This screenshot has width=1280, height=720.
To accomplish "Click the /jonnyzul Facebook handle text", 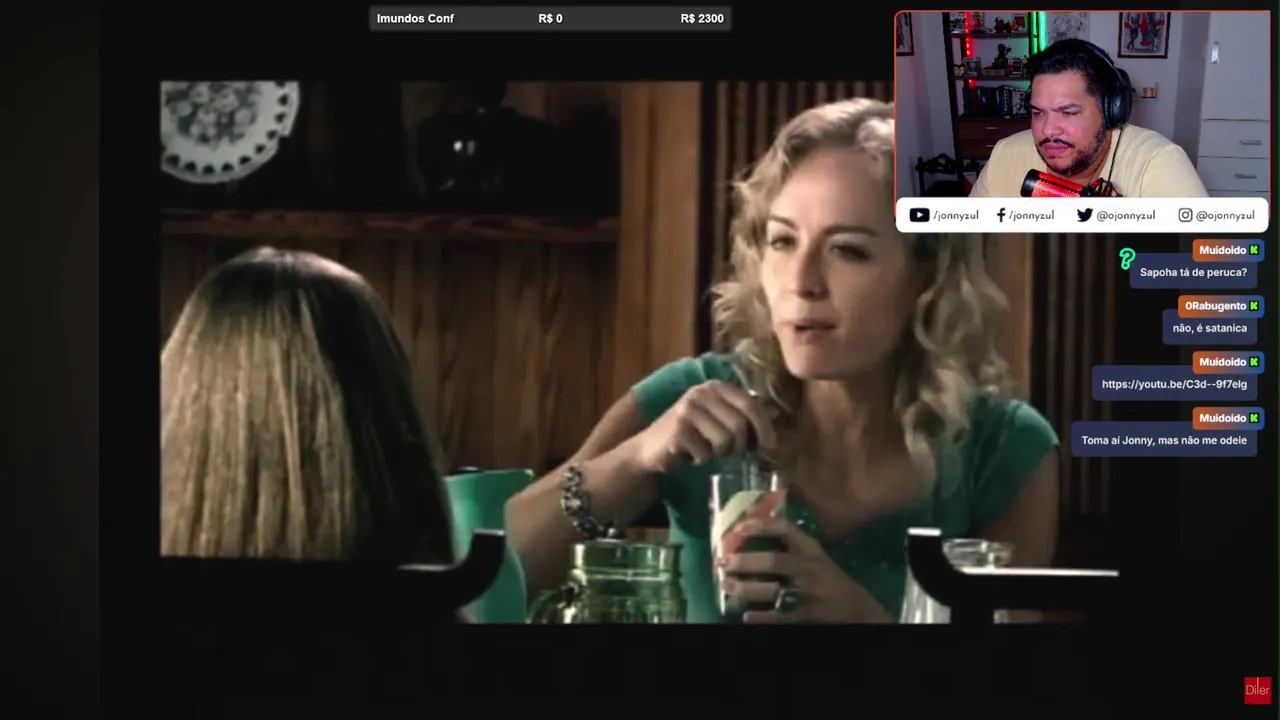I will pos(1031,215).
